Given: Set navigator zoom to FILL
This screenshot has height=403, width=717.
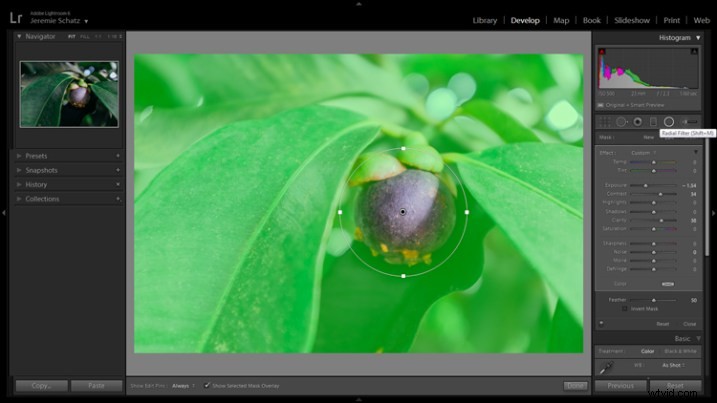Looking at the screenshot, I should pos(85,37).
